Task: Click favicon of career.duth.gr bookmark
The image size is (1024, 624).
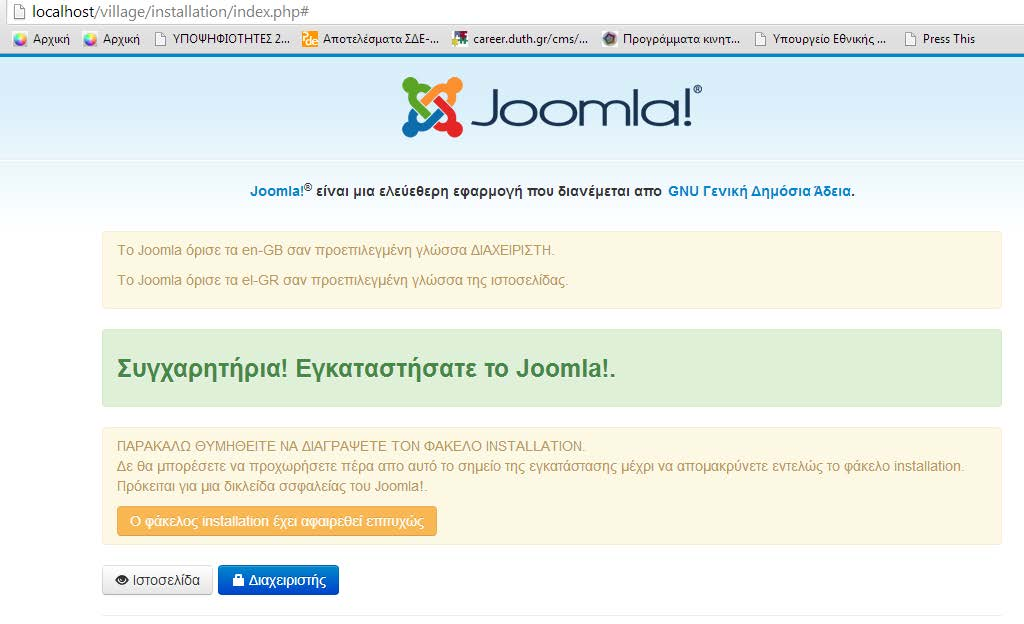Action: coord(460,39)
